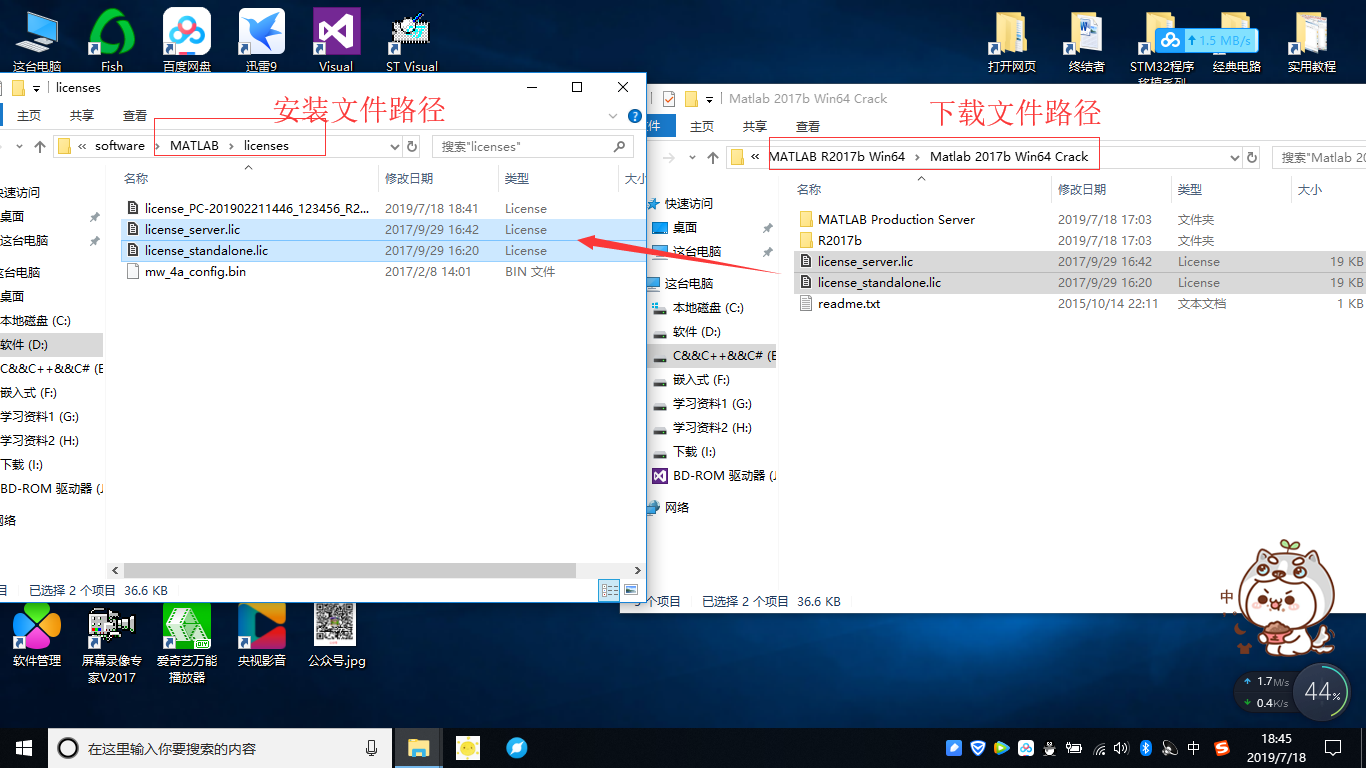
Task: Open 软件管理 desktop icon
Action: tap(37, 635)
